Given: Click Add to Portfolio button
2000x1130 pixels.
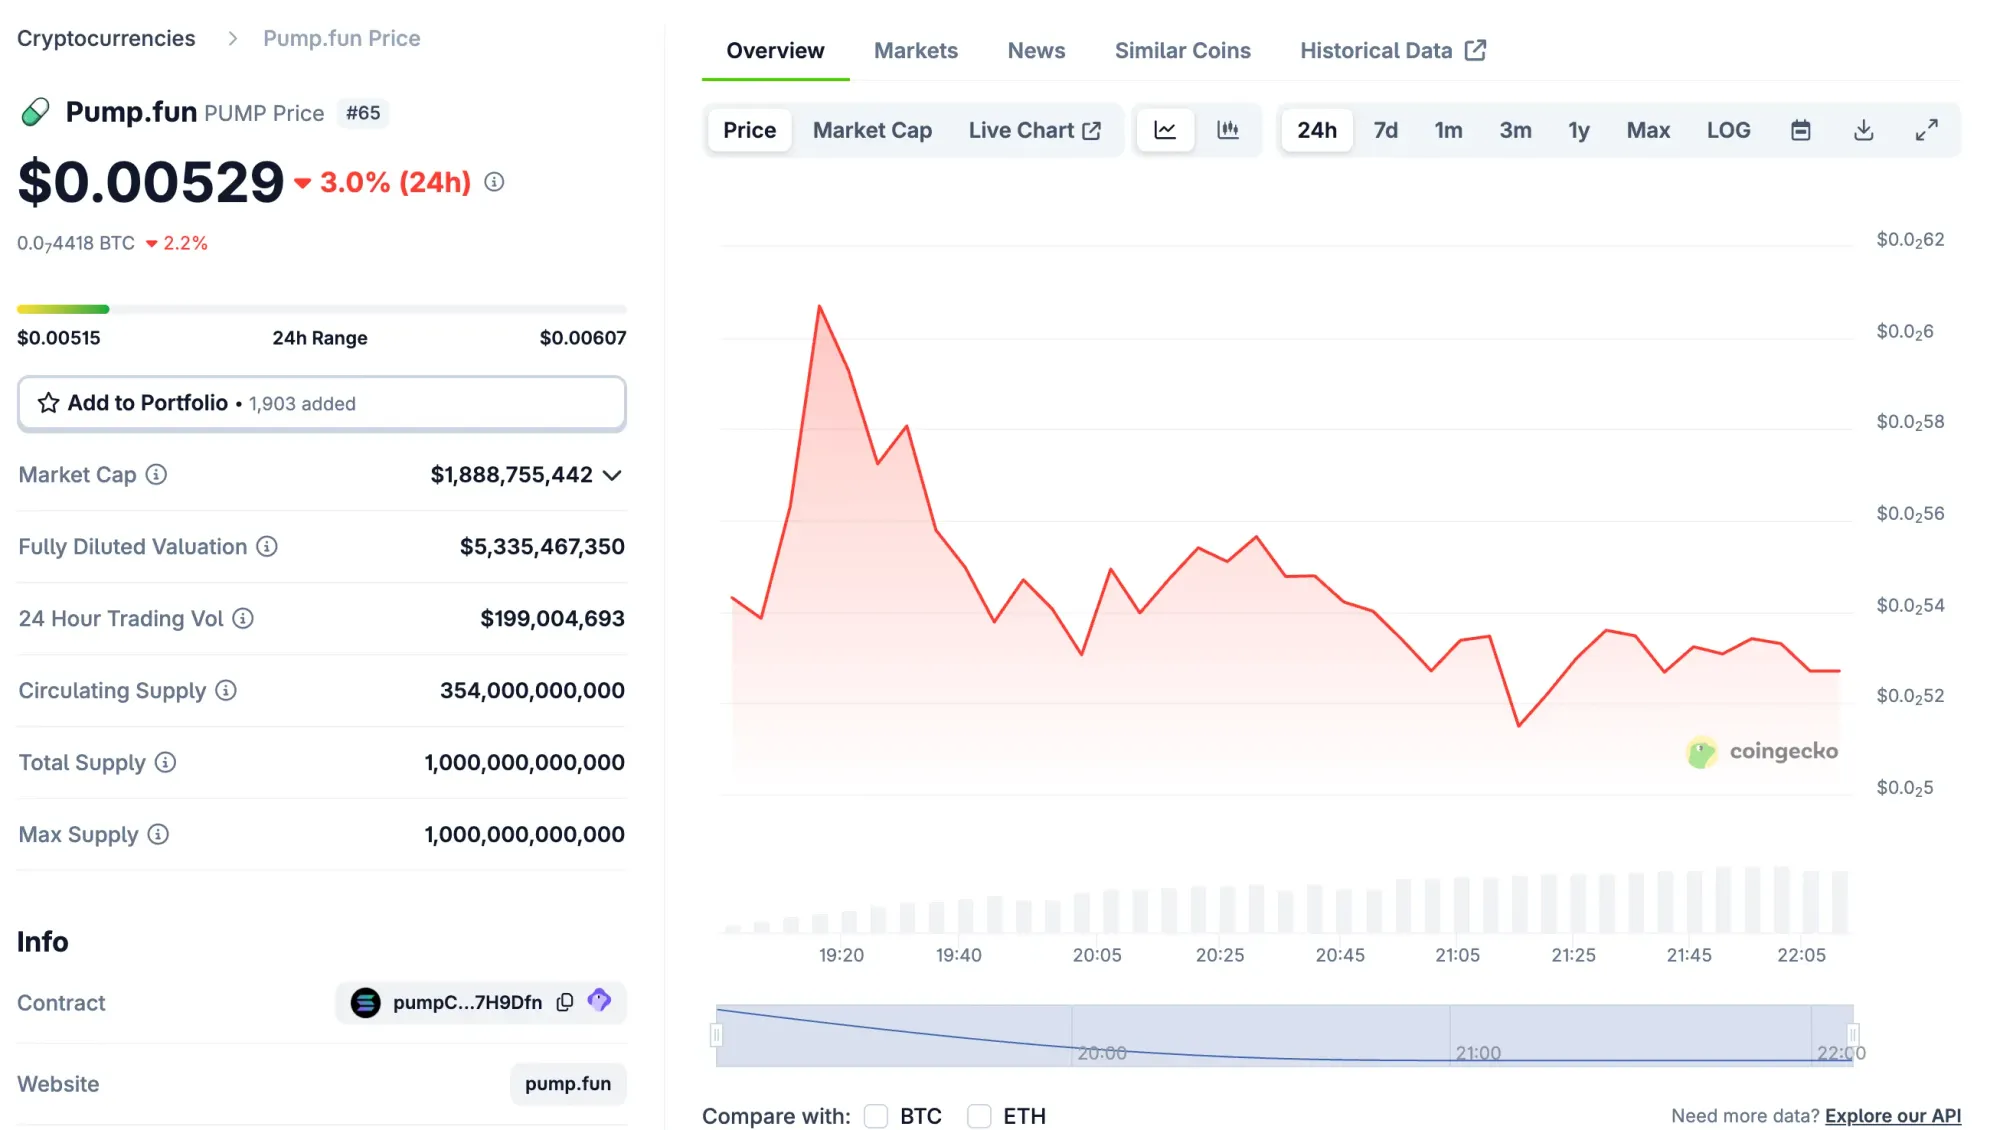Looking at the screenshot, I should [x=322, y=403].
